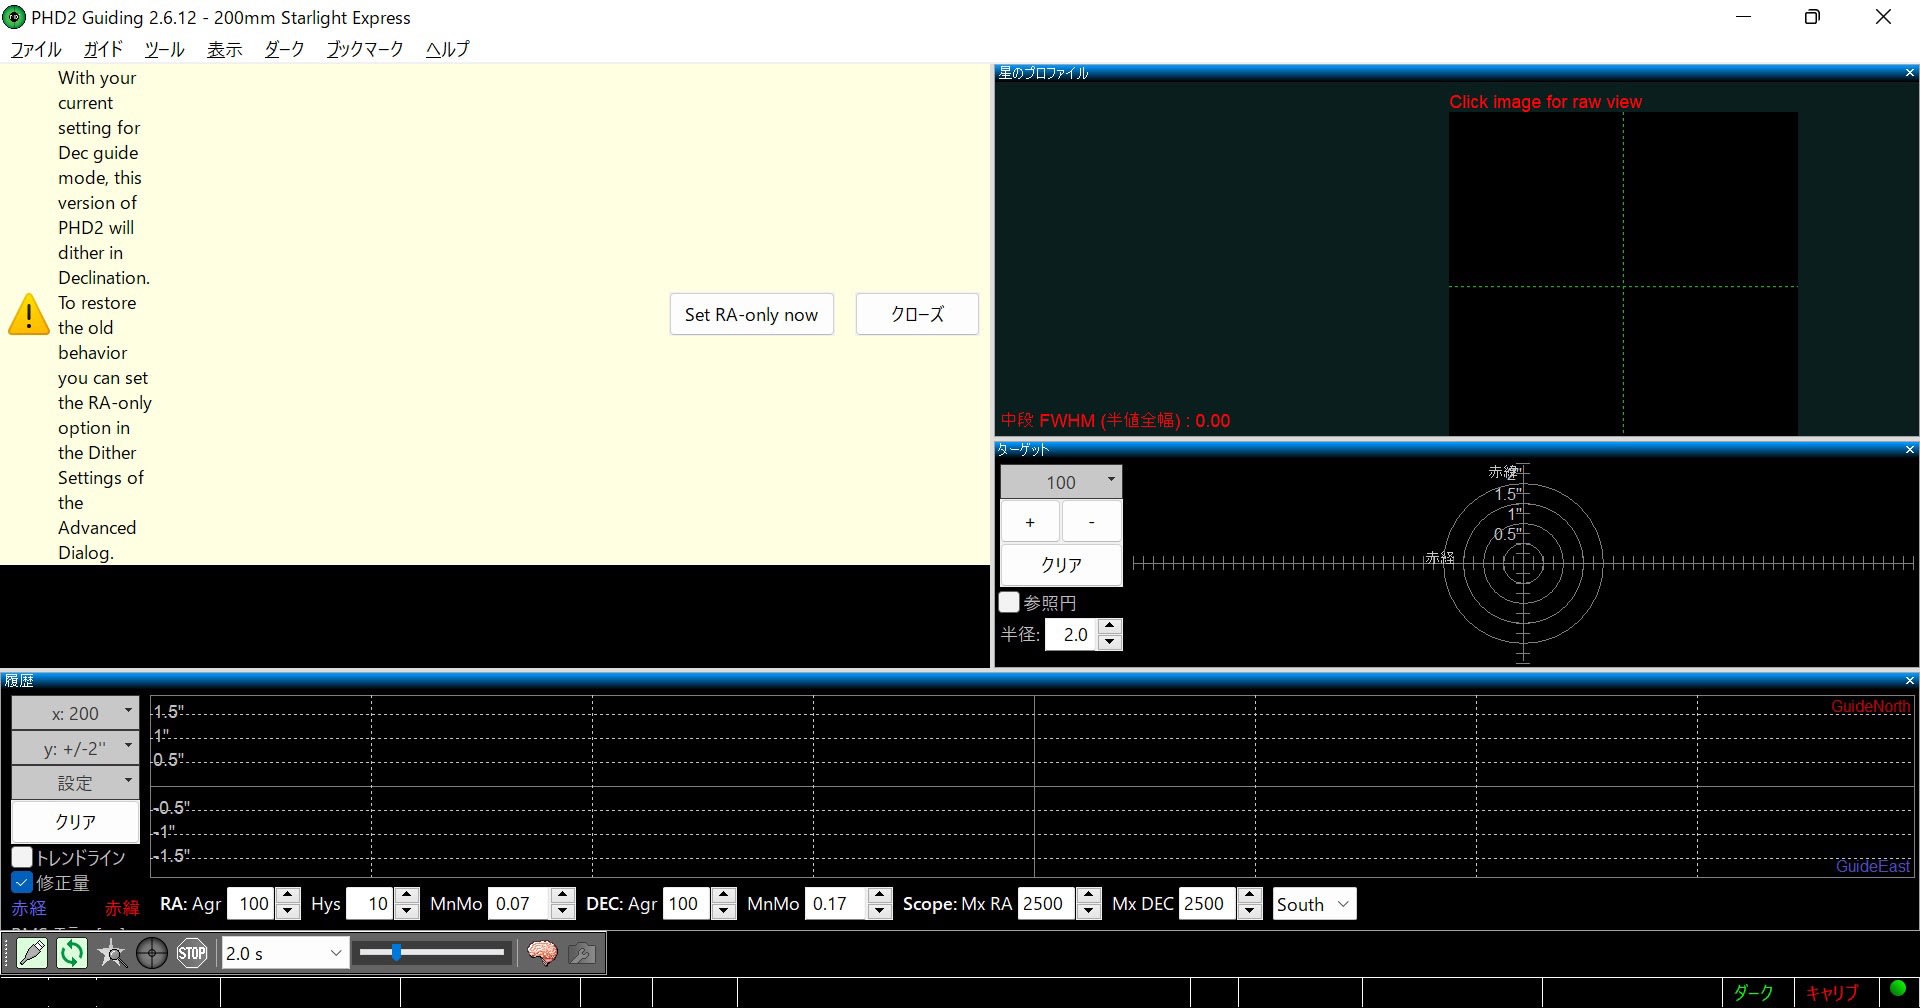Increase Mx RA value with up arrow
The height and width of the screenshot is (1008, 1920).
pos(1090,896)
